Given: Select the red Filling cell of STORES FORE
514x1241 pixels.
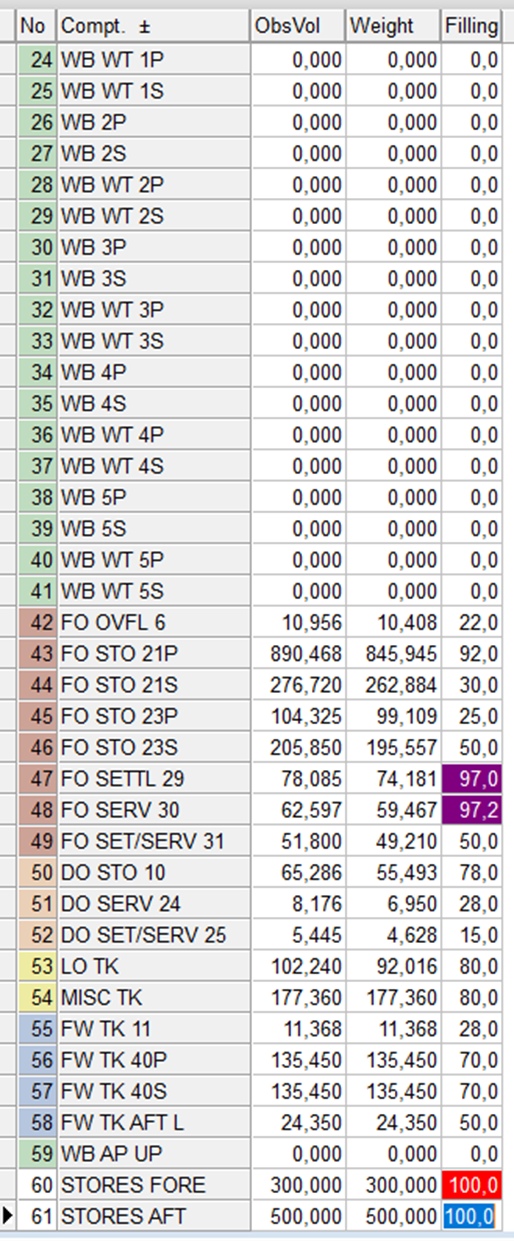Looking at the screenshot, I should (x=471, y=1186).
